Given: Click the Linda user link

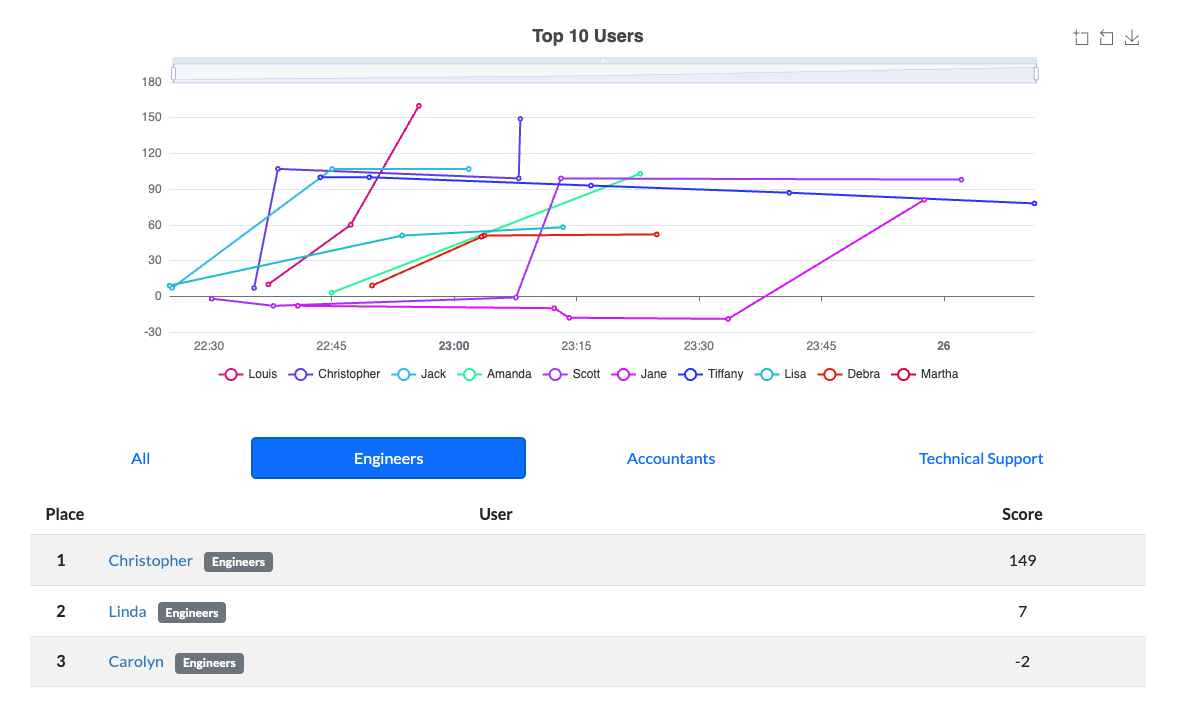Looking at the screenshot, I should point(127,612).
